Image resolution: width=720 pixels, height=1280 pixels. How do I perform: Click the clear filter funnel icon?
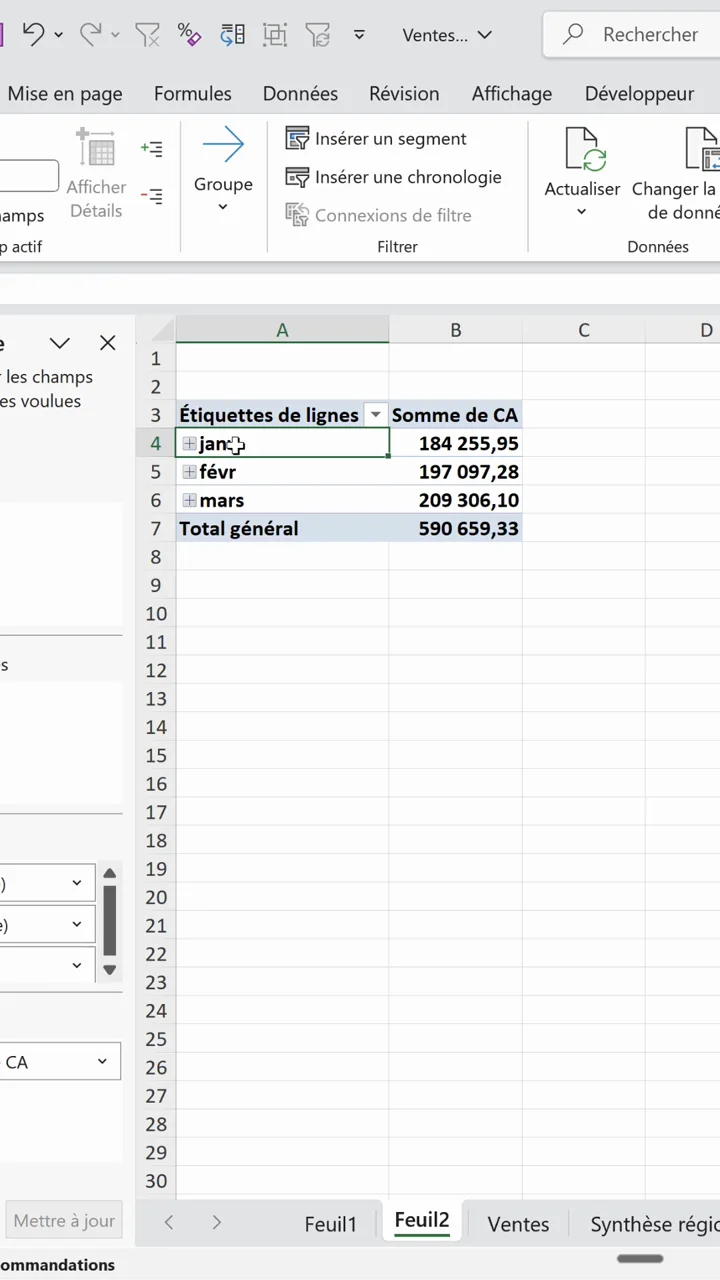[x=147, y=35]
